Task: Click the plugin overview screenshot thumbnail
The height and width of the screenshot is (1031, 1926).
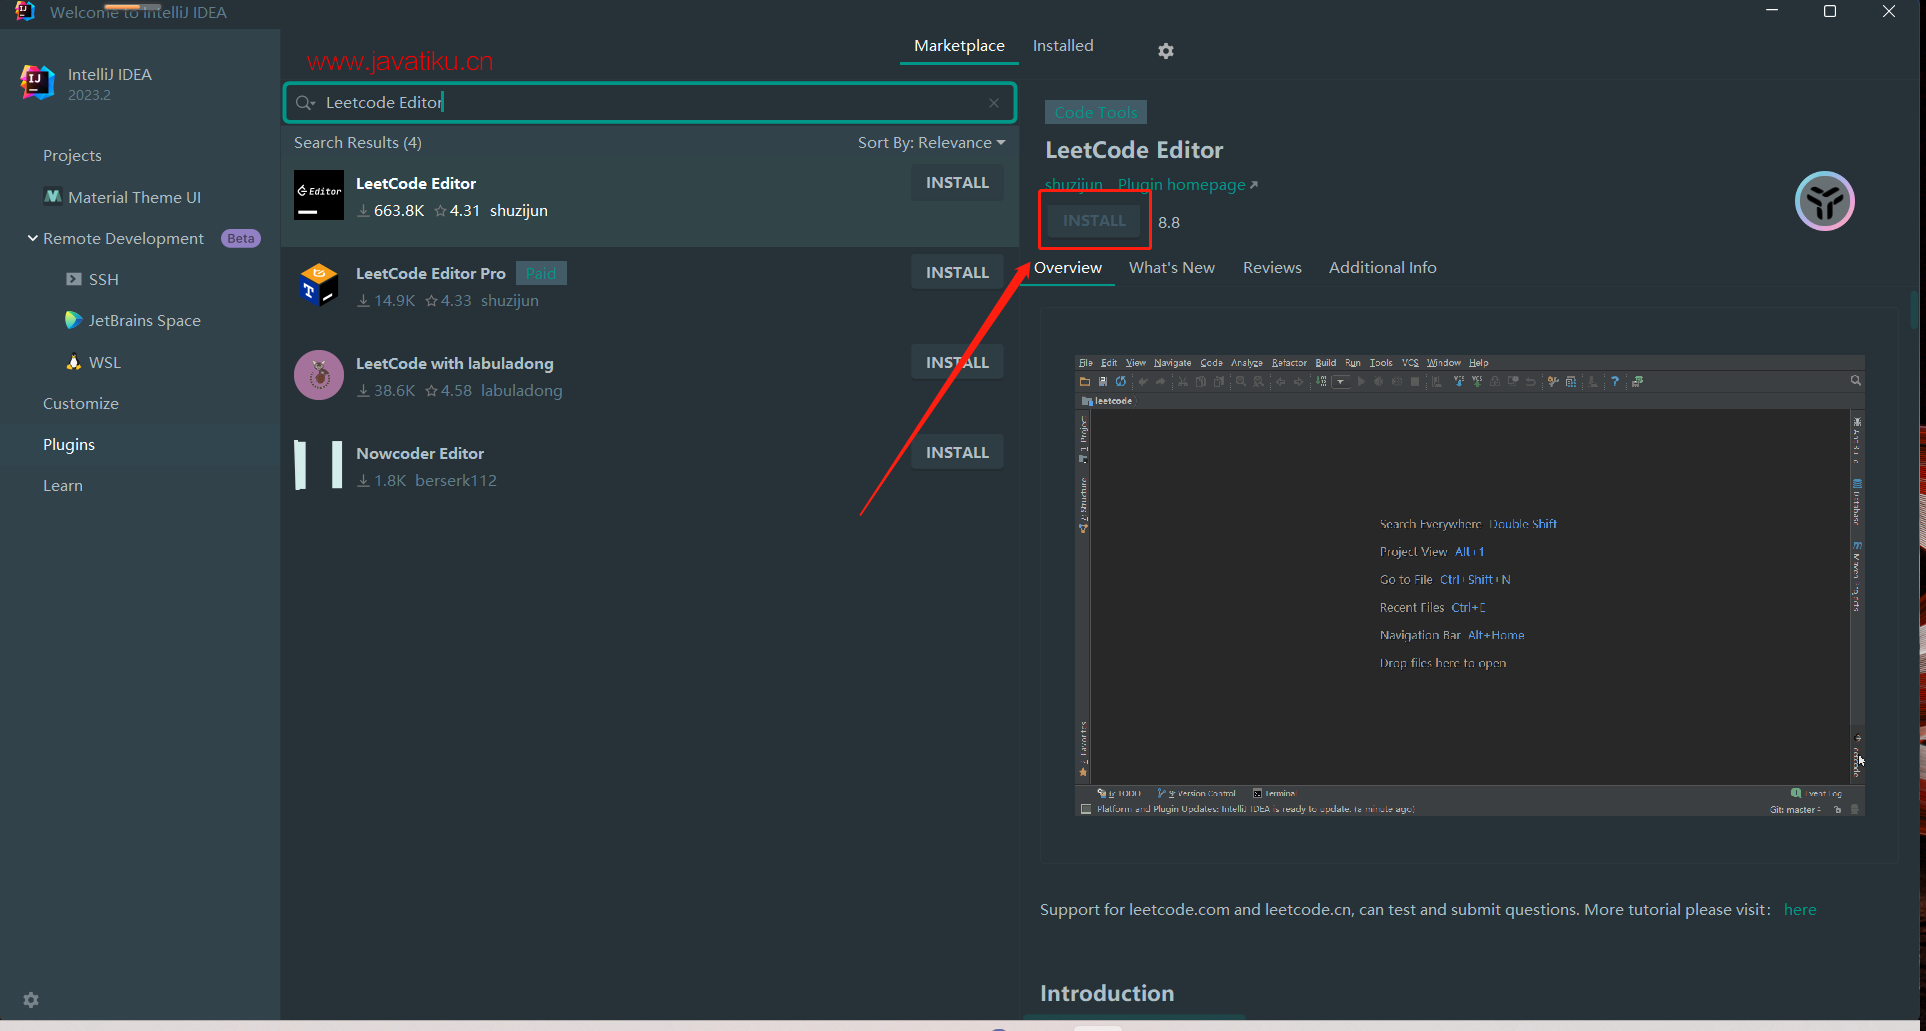Action: (x=1469, y=585)
